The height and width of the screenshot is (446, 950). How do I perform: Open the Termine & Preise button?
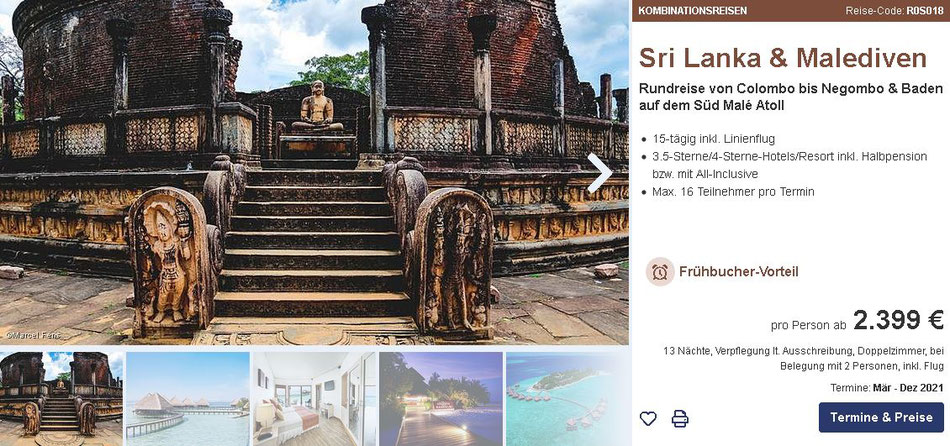[881, 417]
